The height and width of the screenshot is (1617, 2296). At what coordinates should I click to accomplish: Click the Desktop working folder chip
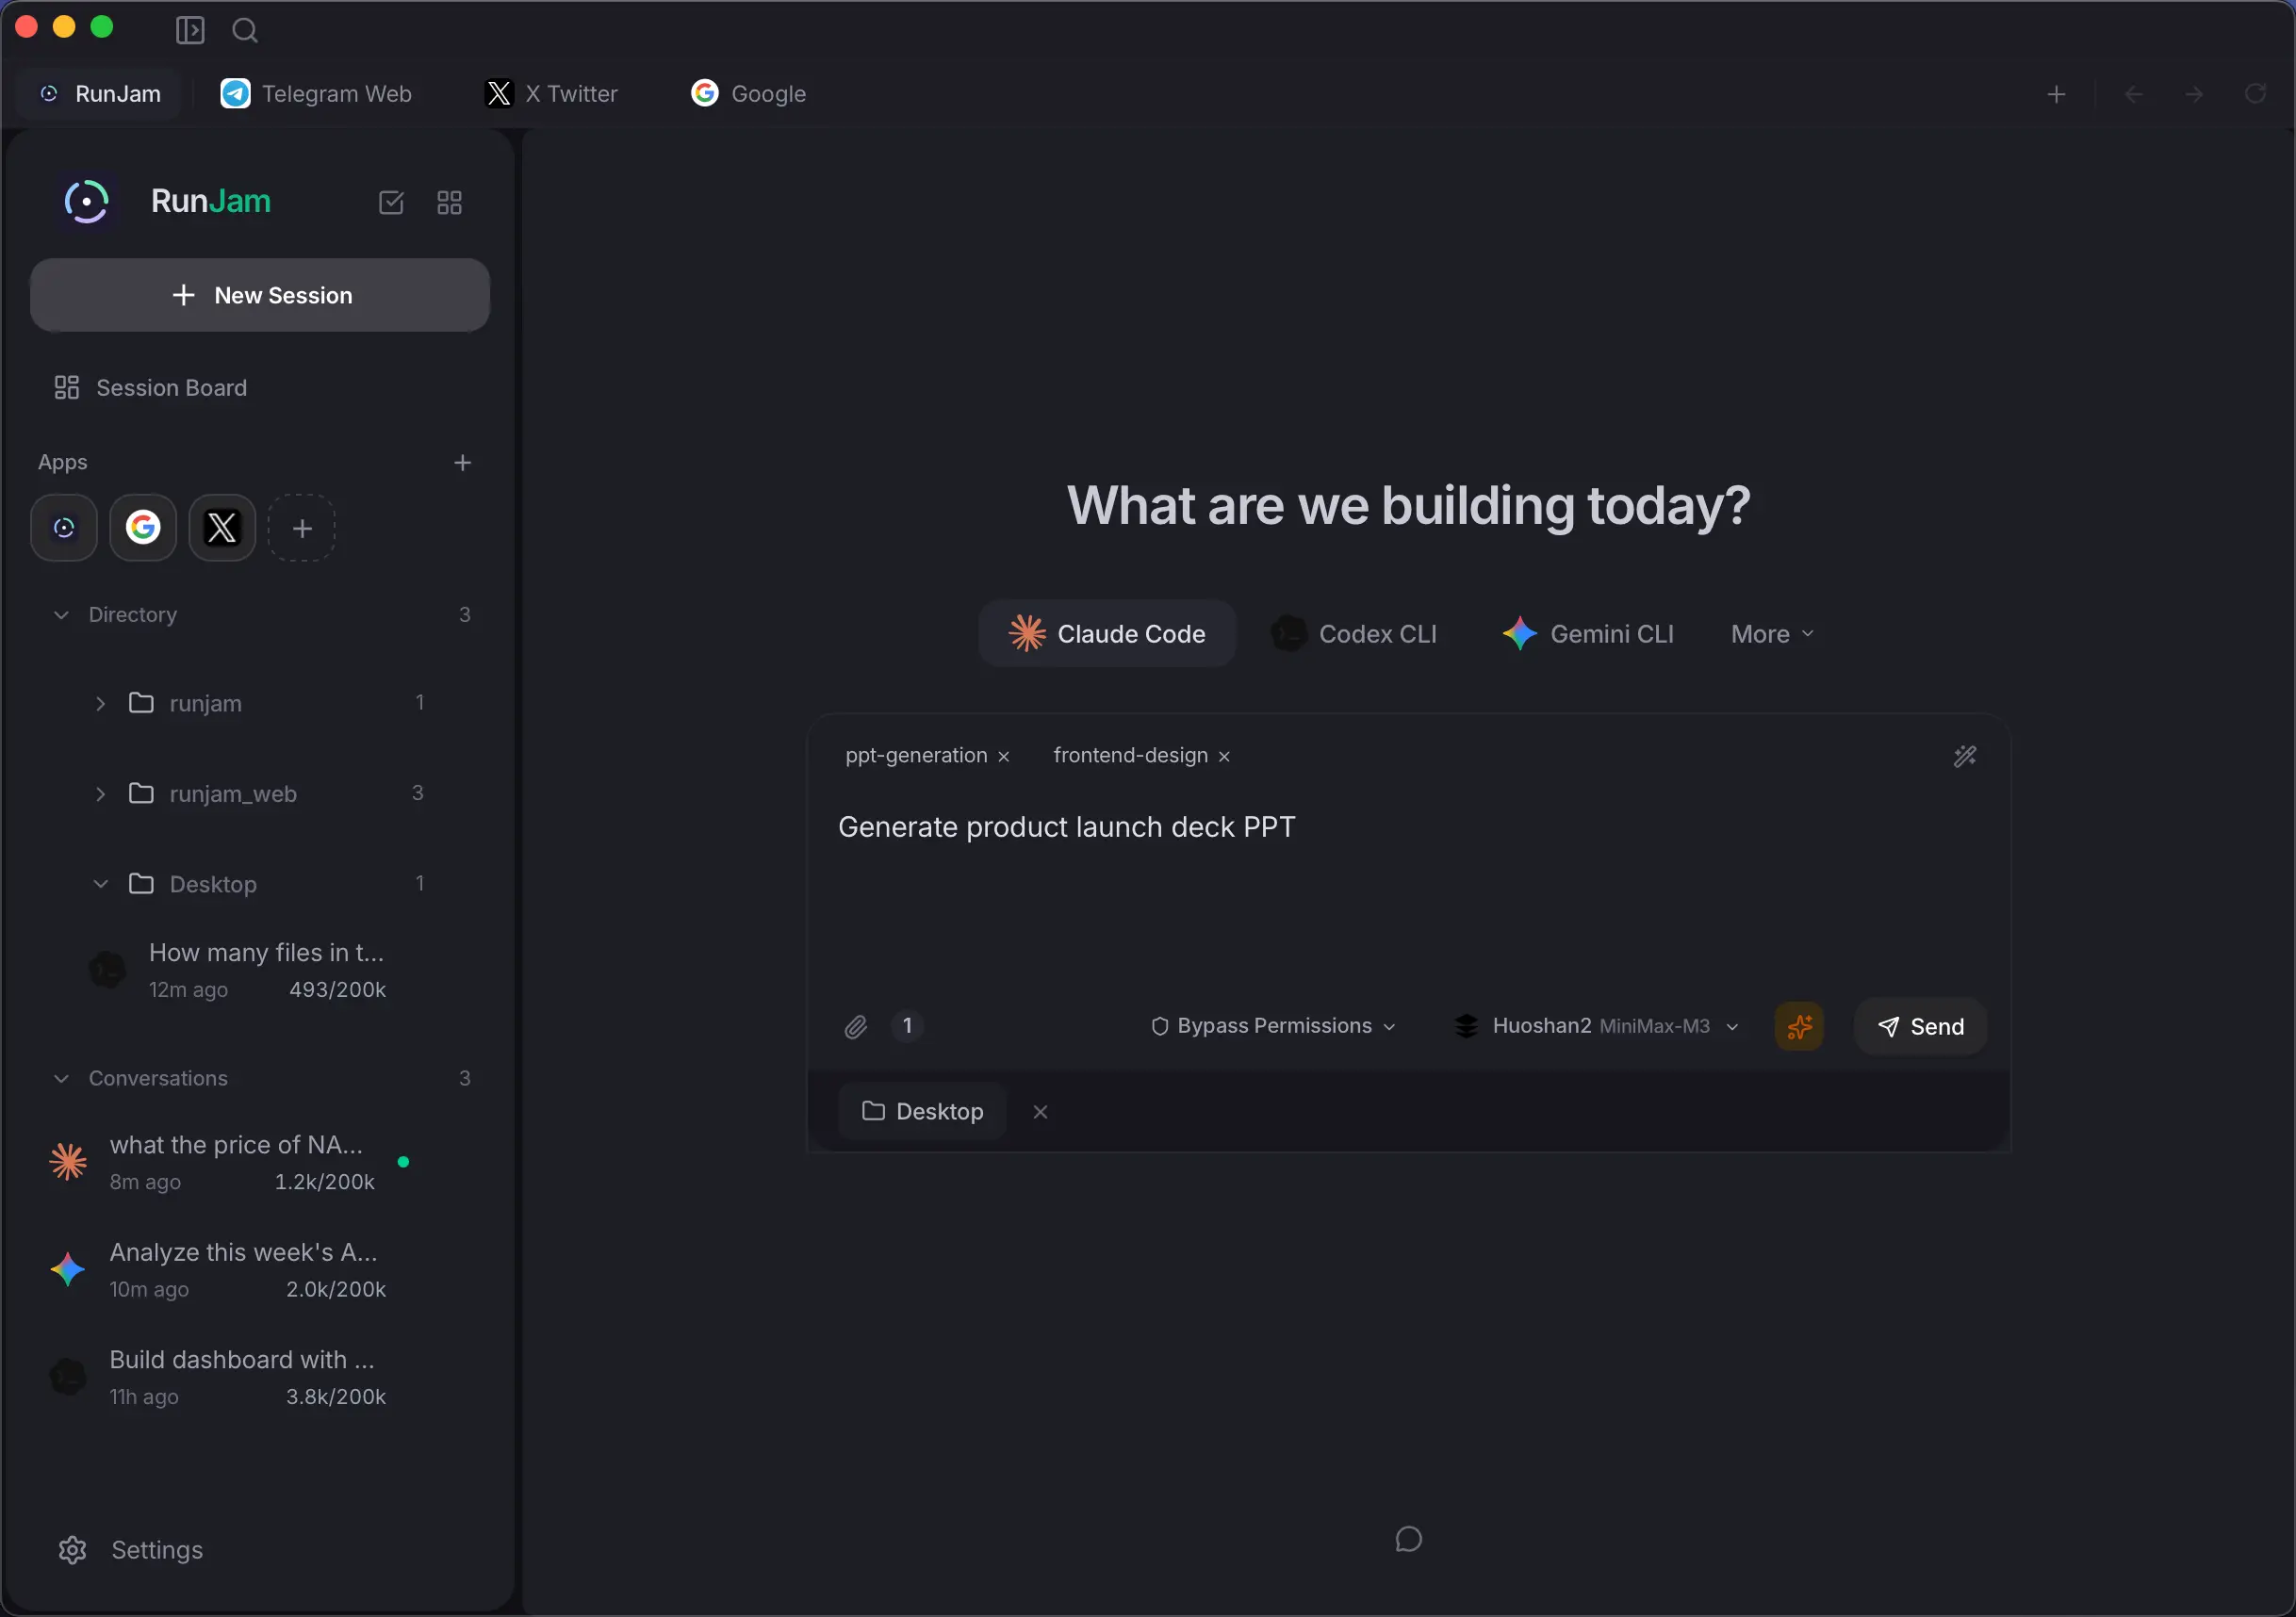[922, 1112]
